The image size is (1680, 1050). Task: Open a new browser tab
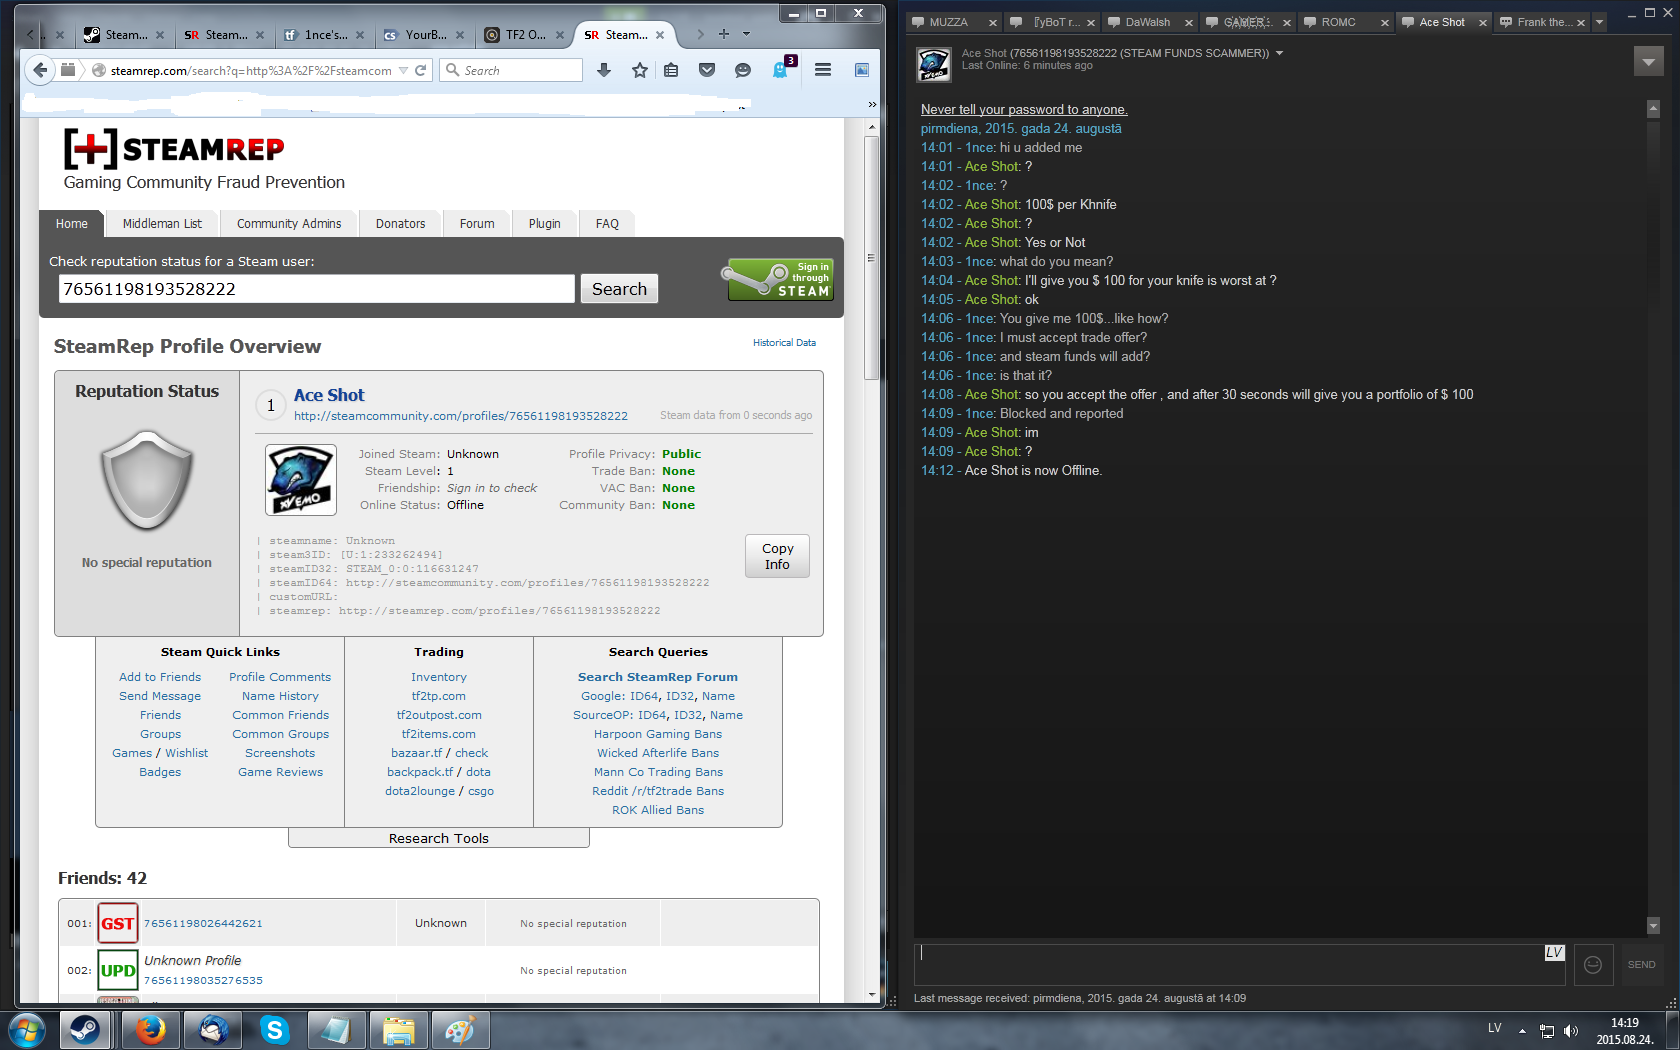(x=724, y=34)
